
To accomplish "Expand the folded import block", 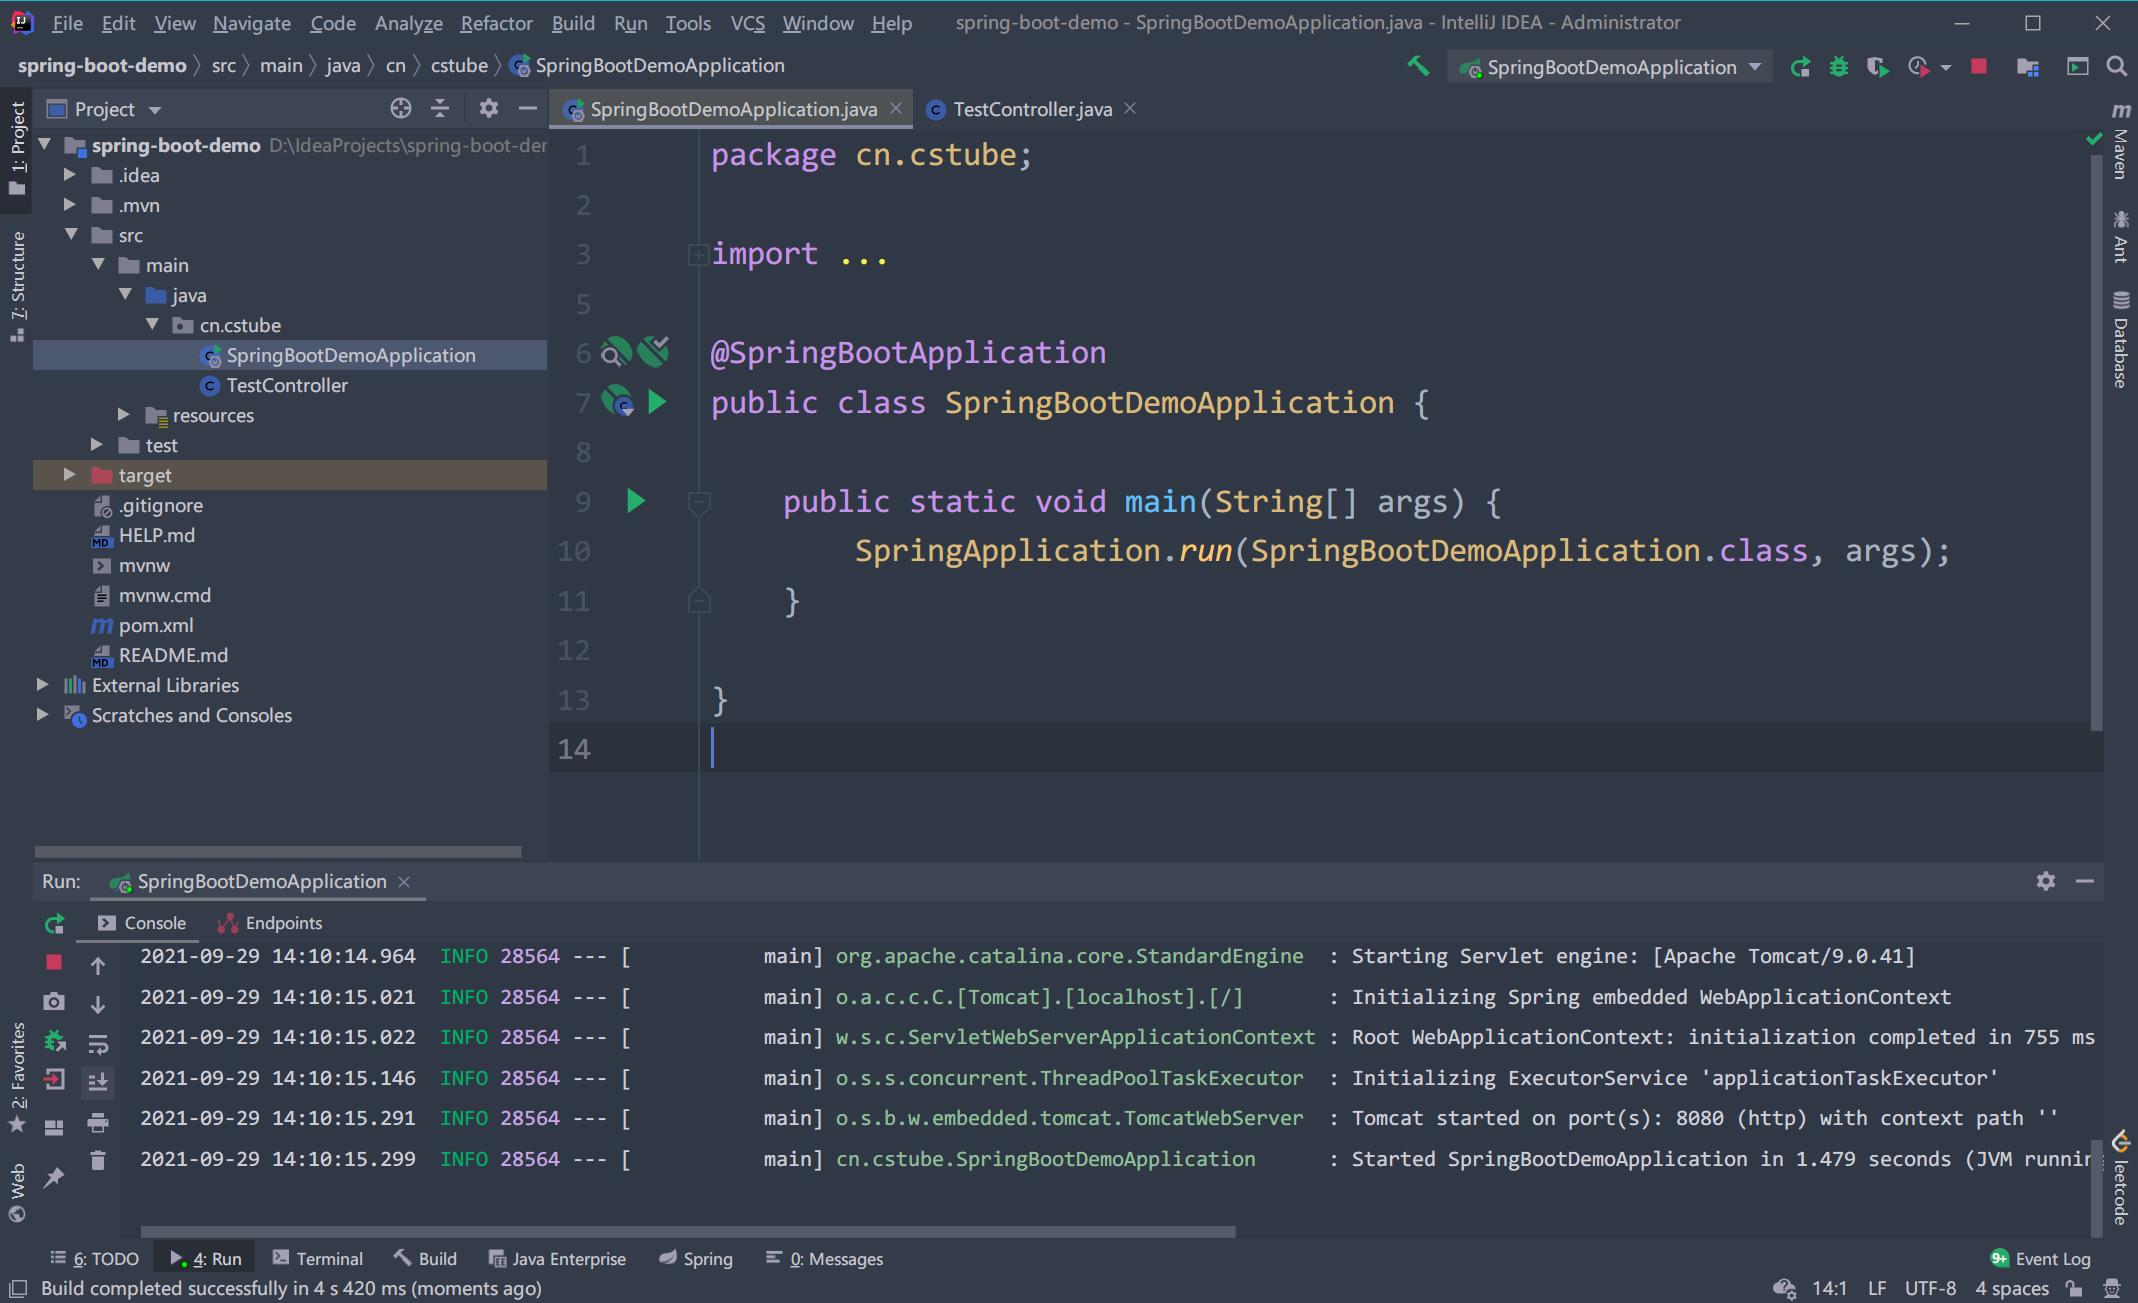I will coord(698,254).
